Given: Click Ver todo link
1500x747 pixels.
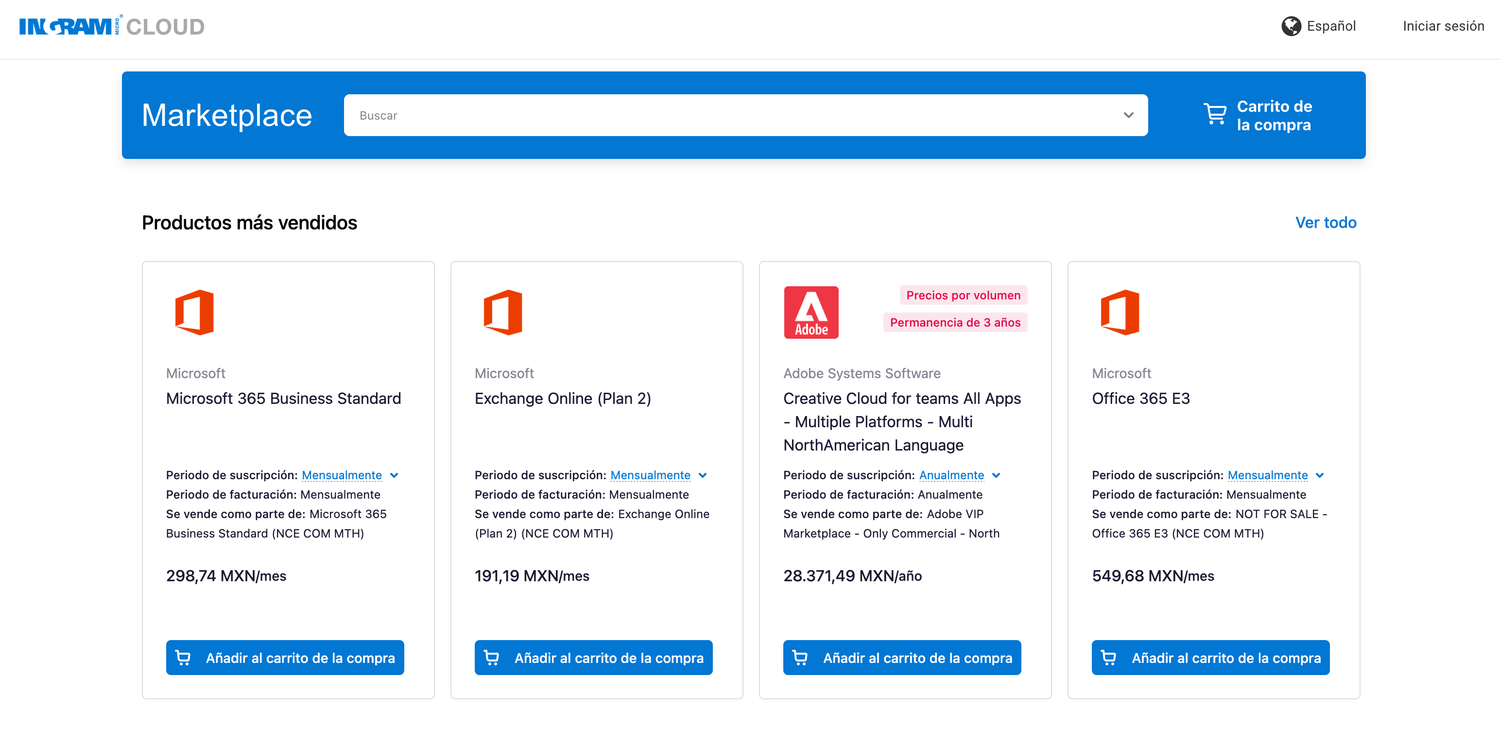Looking at the screenshot, I should point(1326,223).
